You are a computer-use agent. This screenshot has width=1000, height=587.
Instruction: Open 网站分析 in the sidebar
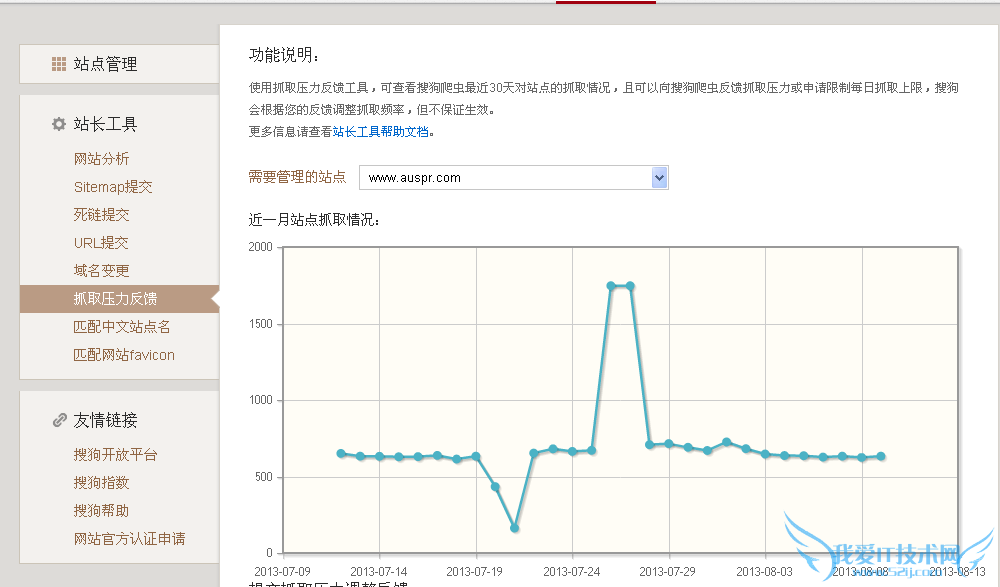point(101,159)
